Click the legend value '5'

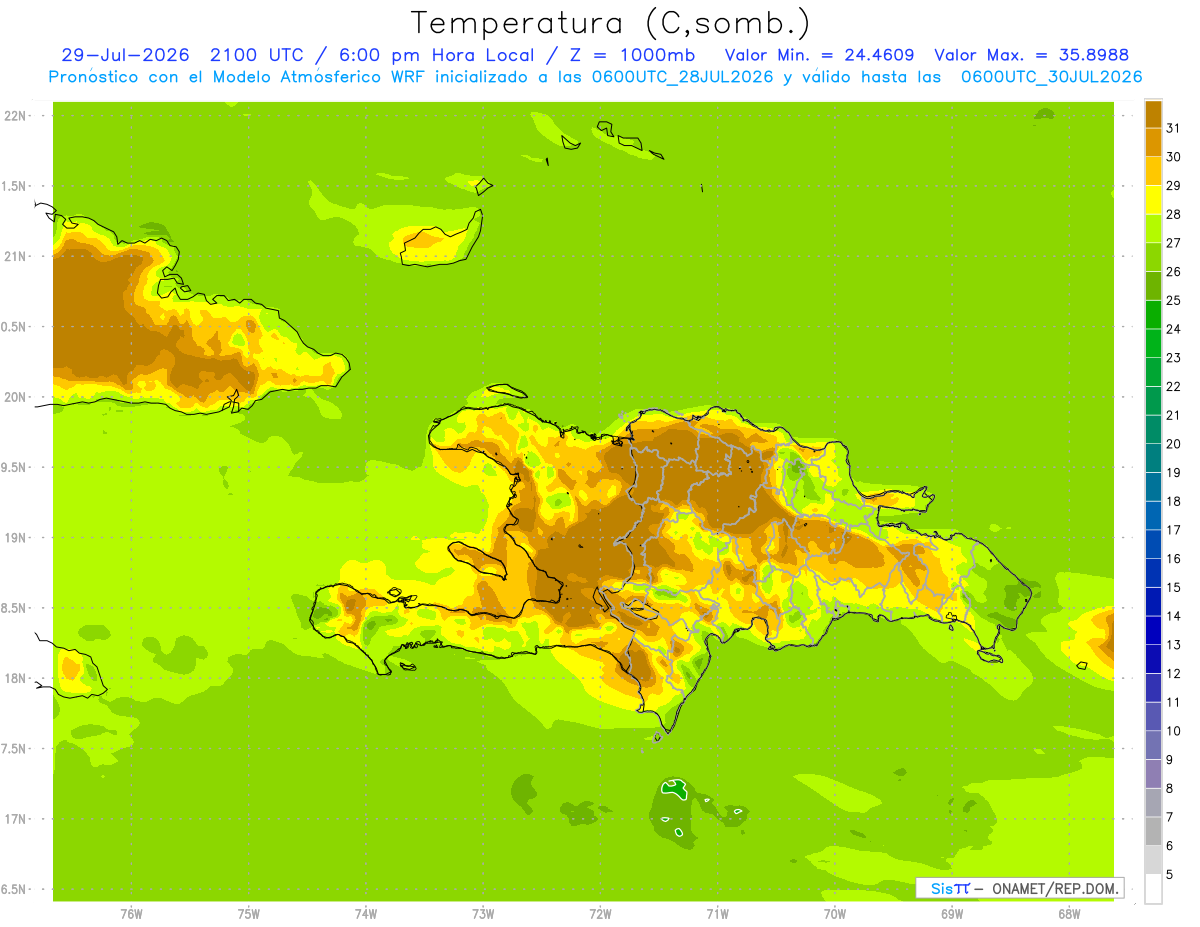tap(1169, 875)
